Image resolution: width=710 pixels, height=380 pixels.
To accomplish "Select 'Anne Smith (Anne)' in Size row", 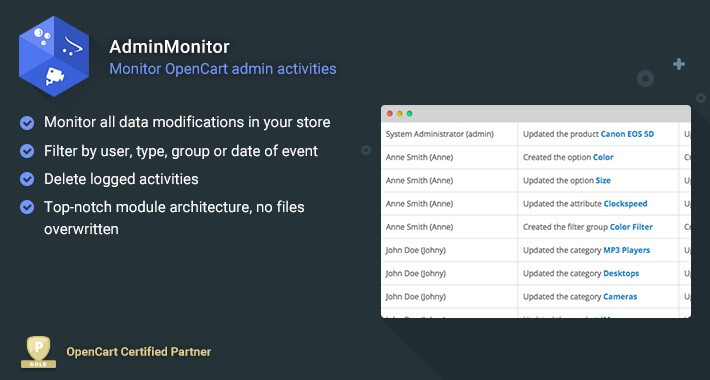I will [419, 180].
